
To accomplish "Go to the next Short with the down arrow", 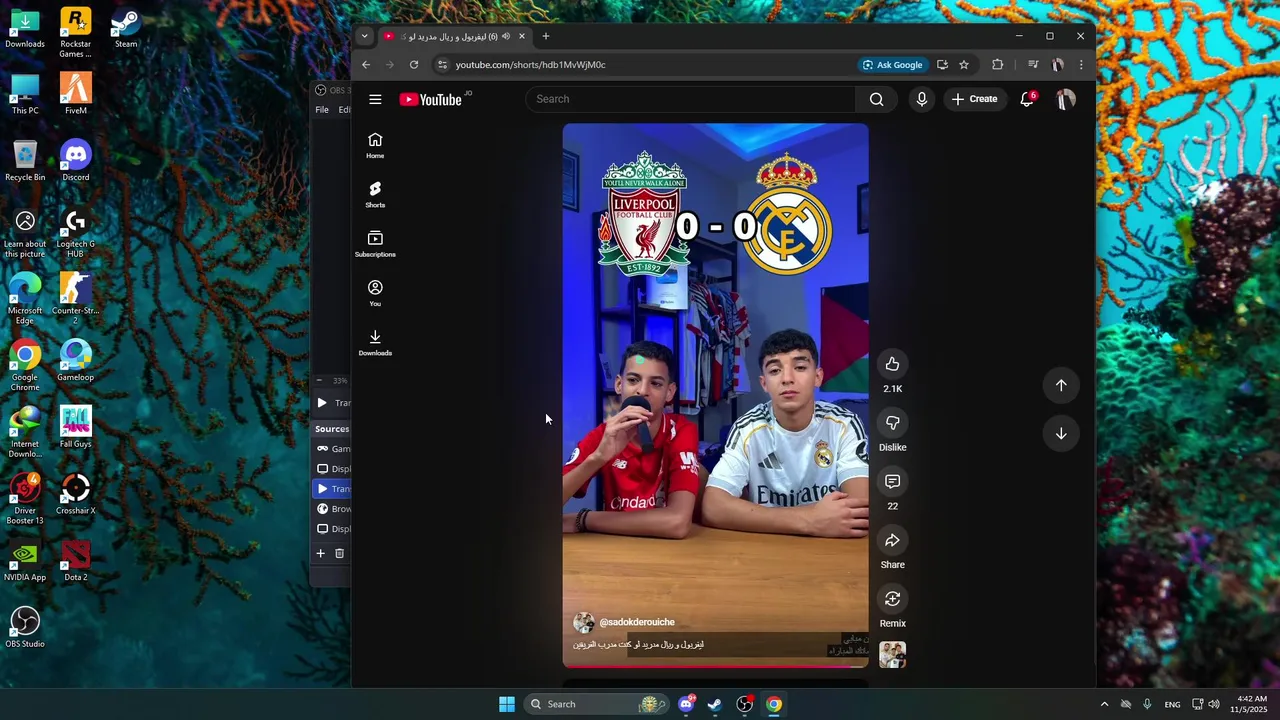I will click(1061, 434).
